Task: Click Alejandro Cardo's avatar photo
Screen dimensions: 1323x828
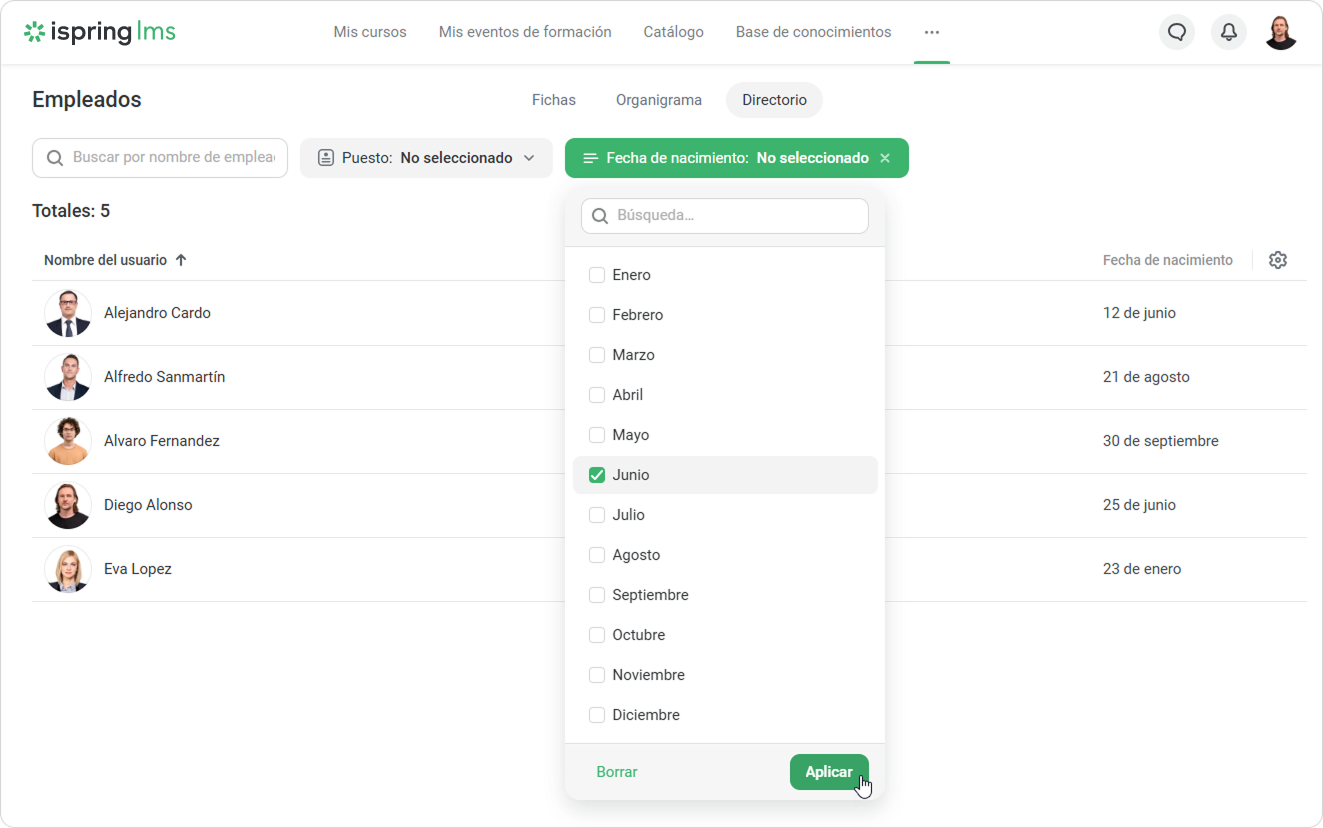Action: 68,313
